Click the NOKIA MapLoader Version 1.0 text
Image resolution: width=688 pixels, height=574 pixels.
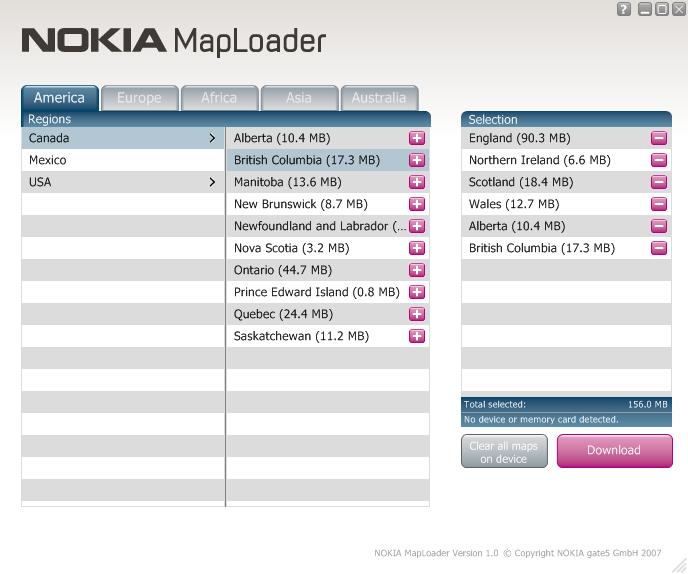(x=436, y=553)
